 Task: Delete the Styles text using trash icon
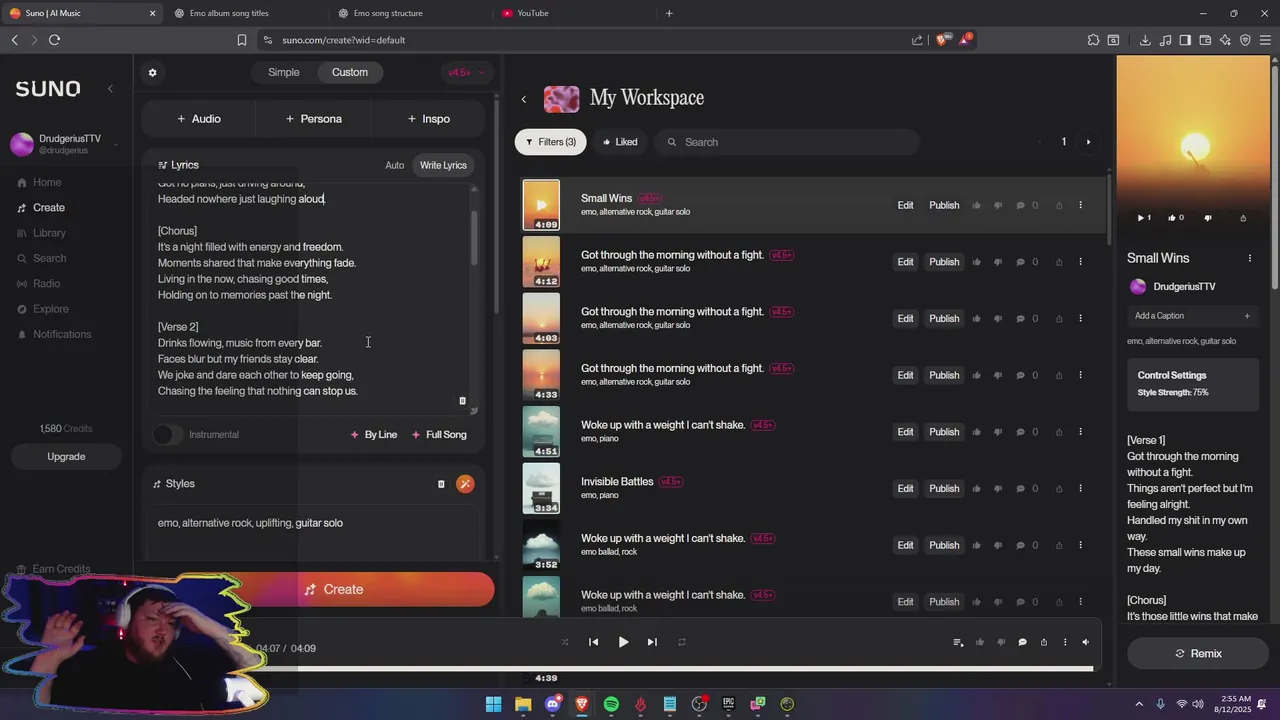441,484
